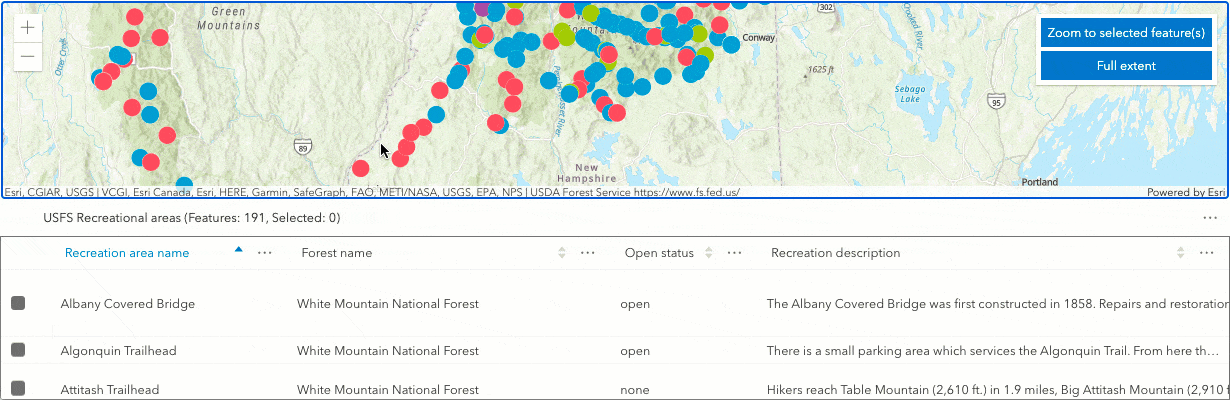Viewport: 1230px width, 400px height.
Task: Click the route 302 highway shield on map
Action: (x=825, y=7)
